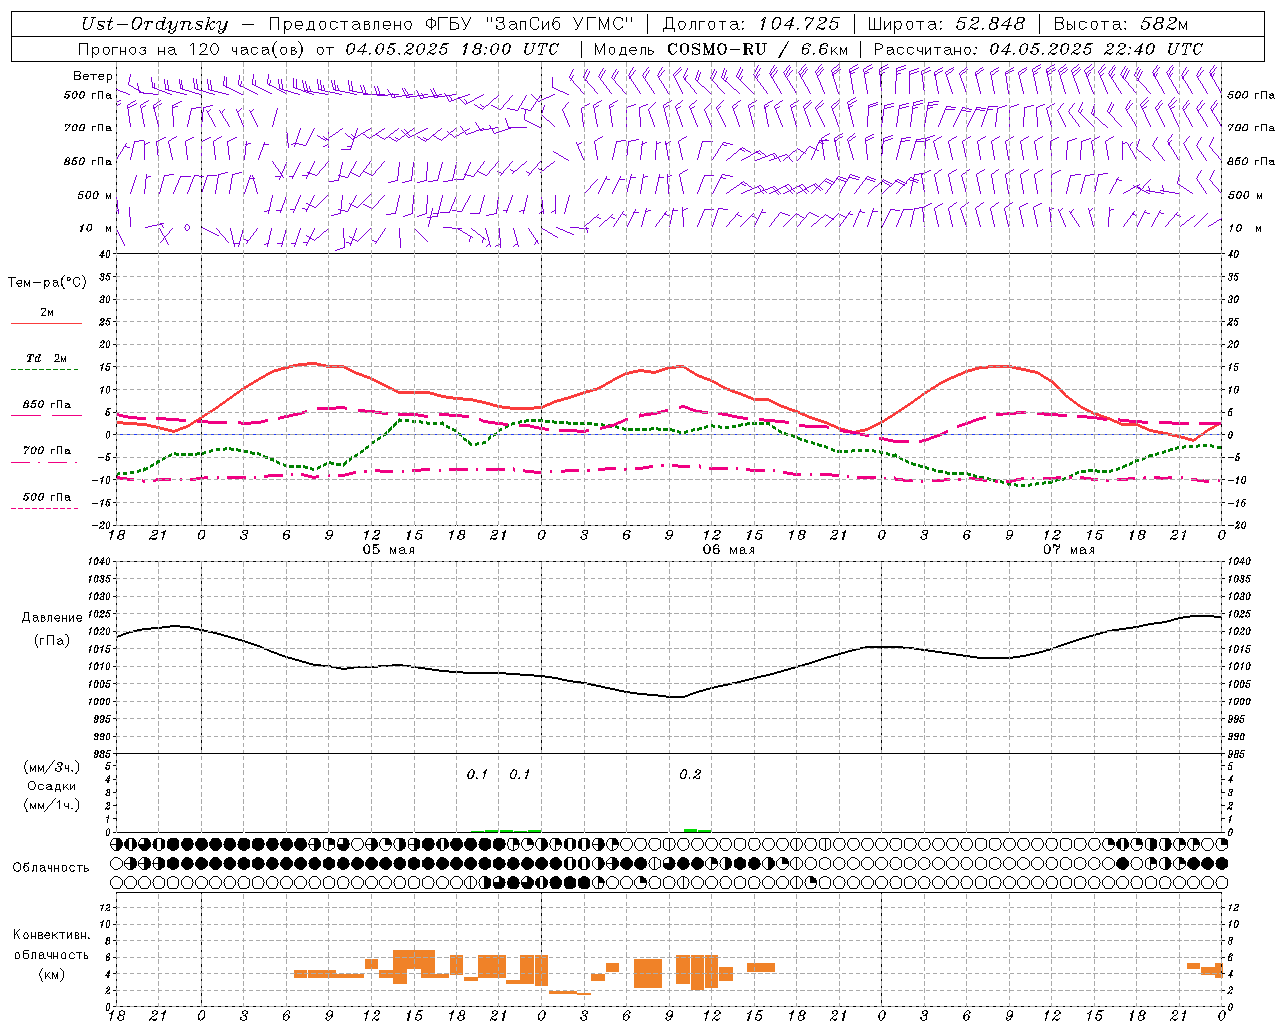Click the solid red 2м legend line sample
Screen dimensions: 1280x1024
tap(46, 324)
